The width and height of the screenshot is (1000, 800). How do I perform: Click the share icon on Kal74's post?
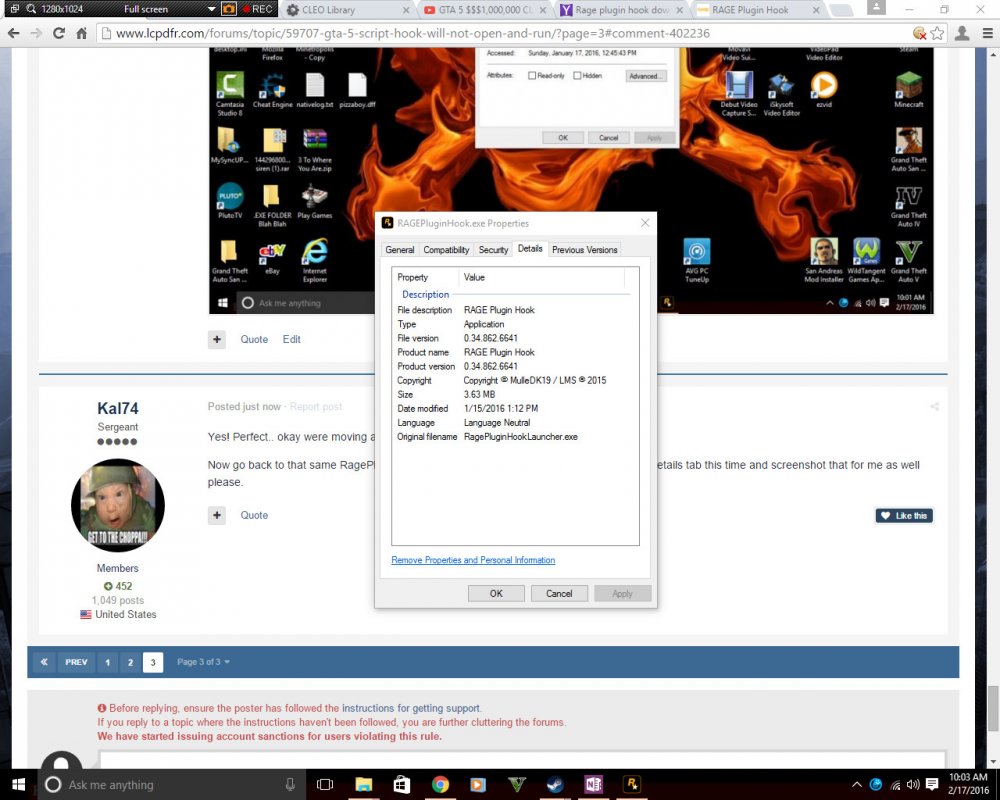[934, 406]
